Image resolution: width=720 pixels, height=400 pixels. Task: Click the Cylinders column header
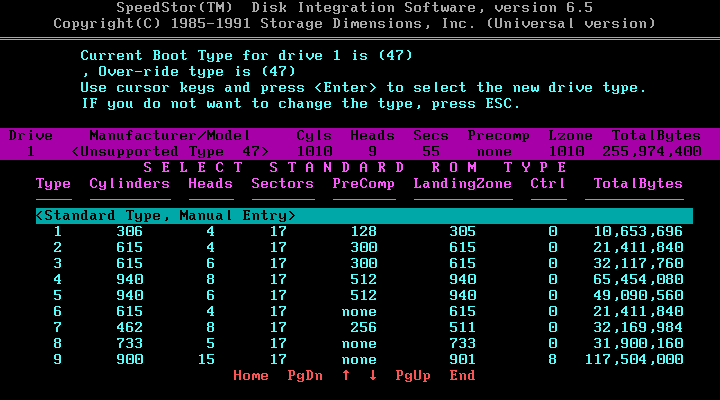(x=129, y=184)
